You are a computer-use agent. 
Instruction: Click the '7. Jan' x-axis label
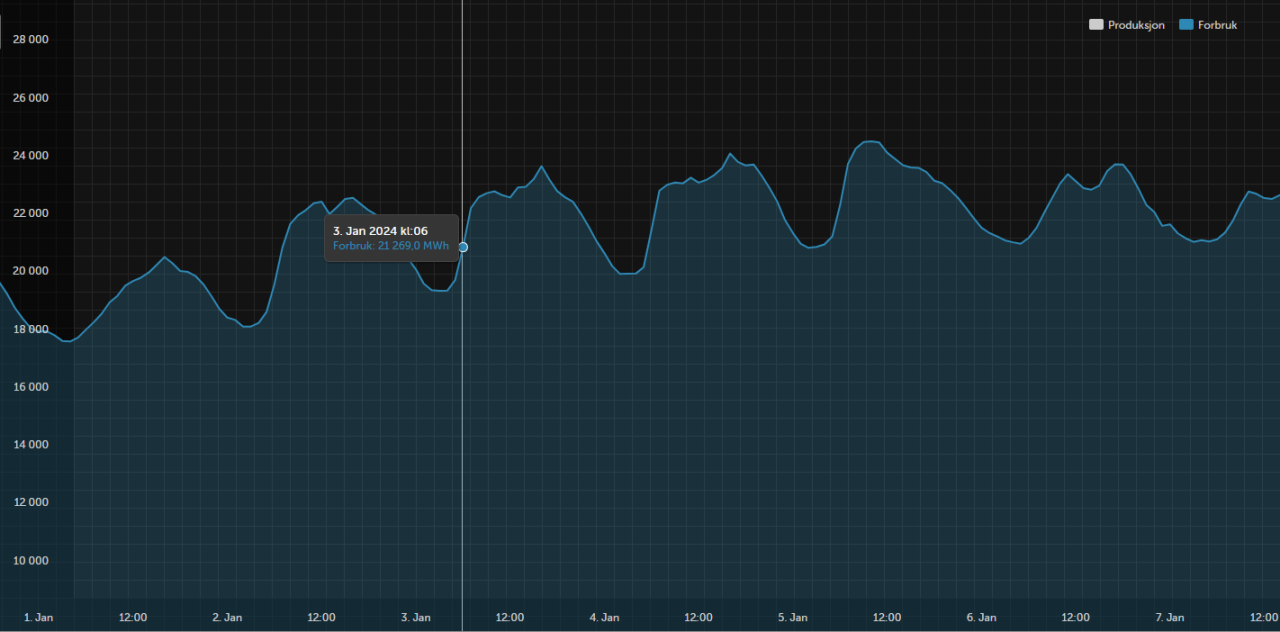tap(1169, 618)
